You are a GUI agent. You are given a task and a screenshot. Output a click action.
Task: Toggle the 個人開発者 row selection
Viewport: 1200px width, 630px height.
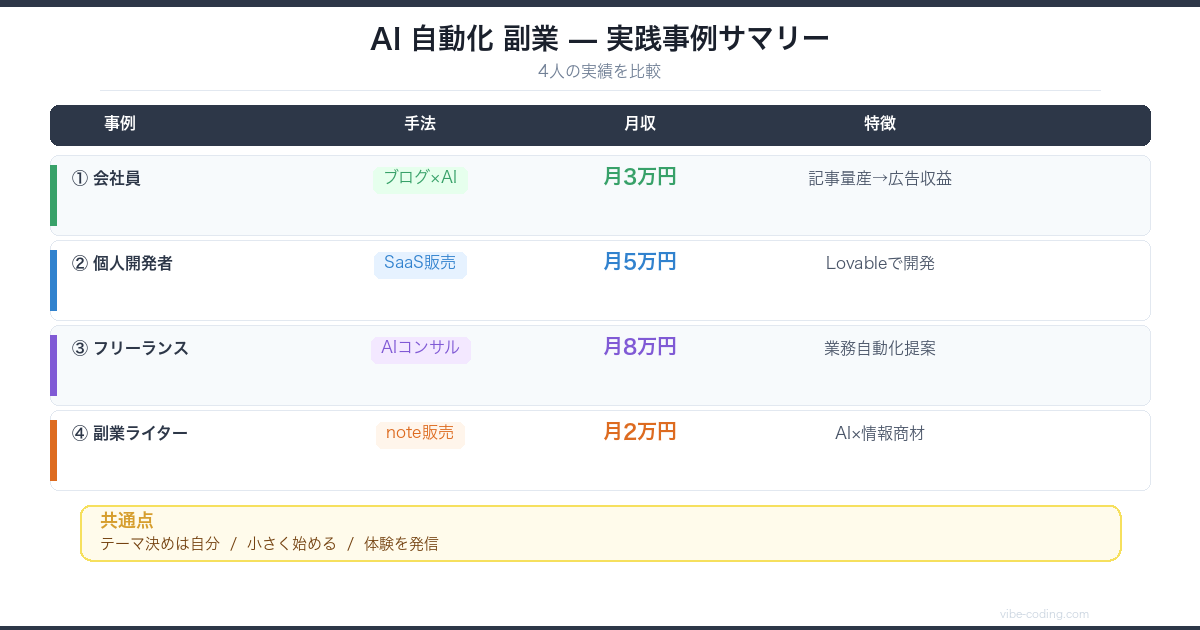coord(600,280)
